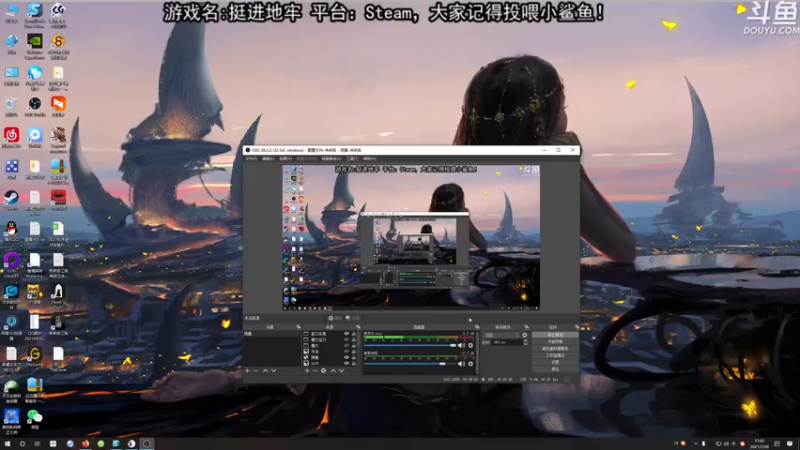Viewport: 800px width, 450px height.
Task: Toggle visibility eye of the first source row
Action: [x=346, y=334]
